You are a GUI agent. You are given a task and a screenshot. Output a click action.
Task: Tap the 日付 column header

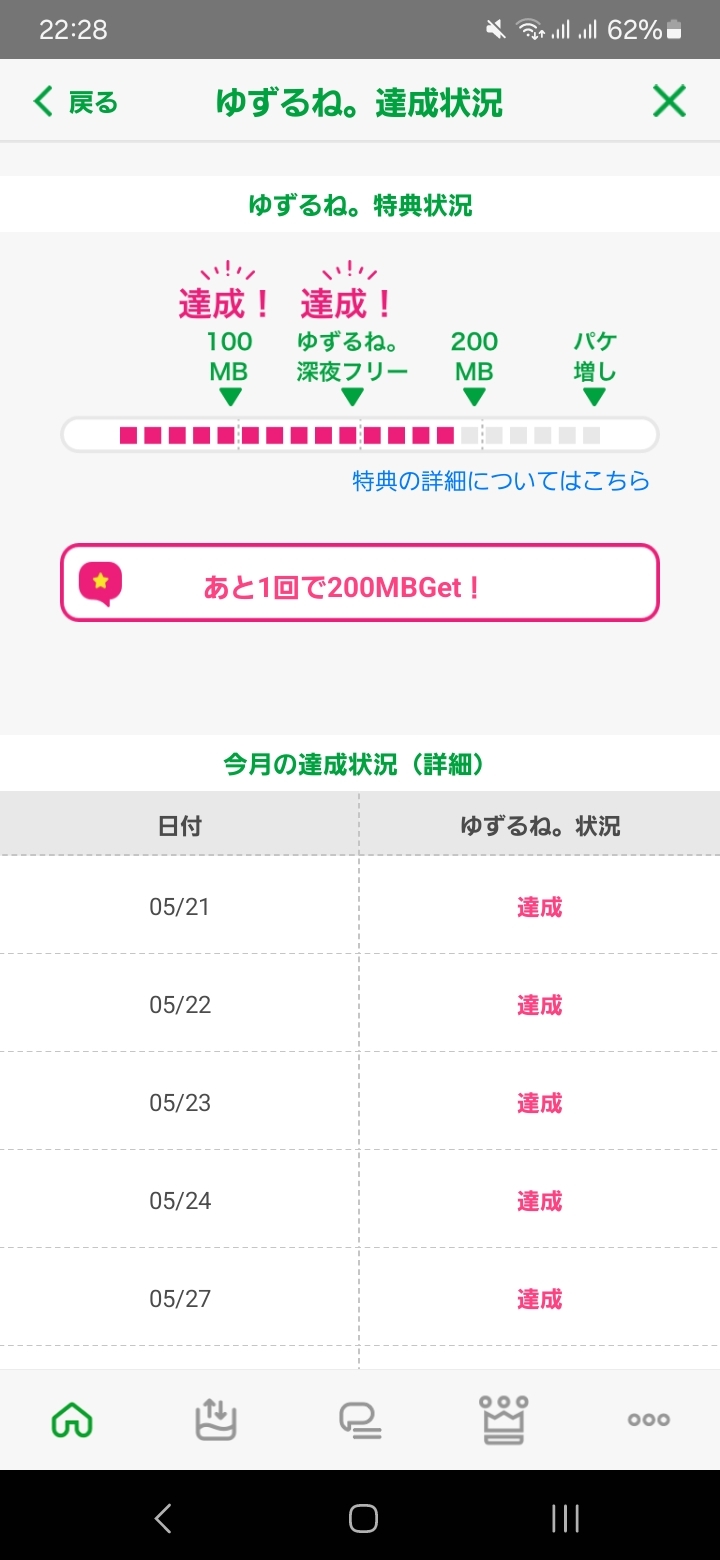tap(180, 825)
